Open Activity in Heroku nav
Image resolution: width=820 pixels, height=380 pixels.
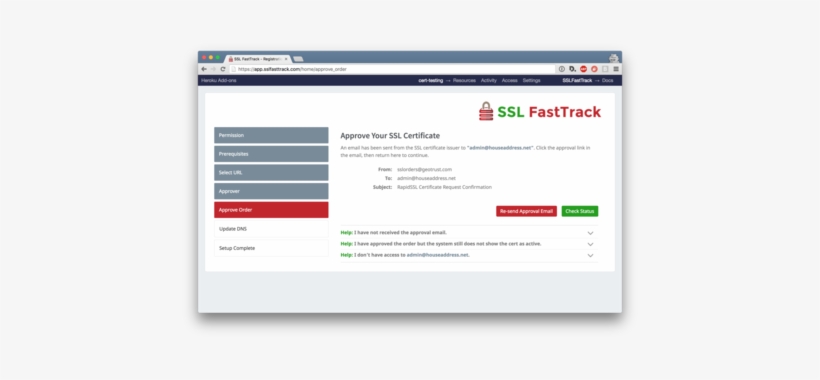(488, 80)
